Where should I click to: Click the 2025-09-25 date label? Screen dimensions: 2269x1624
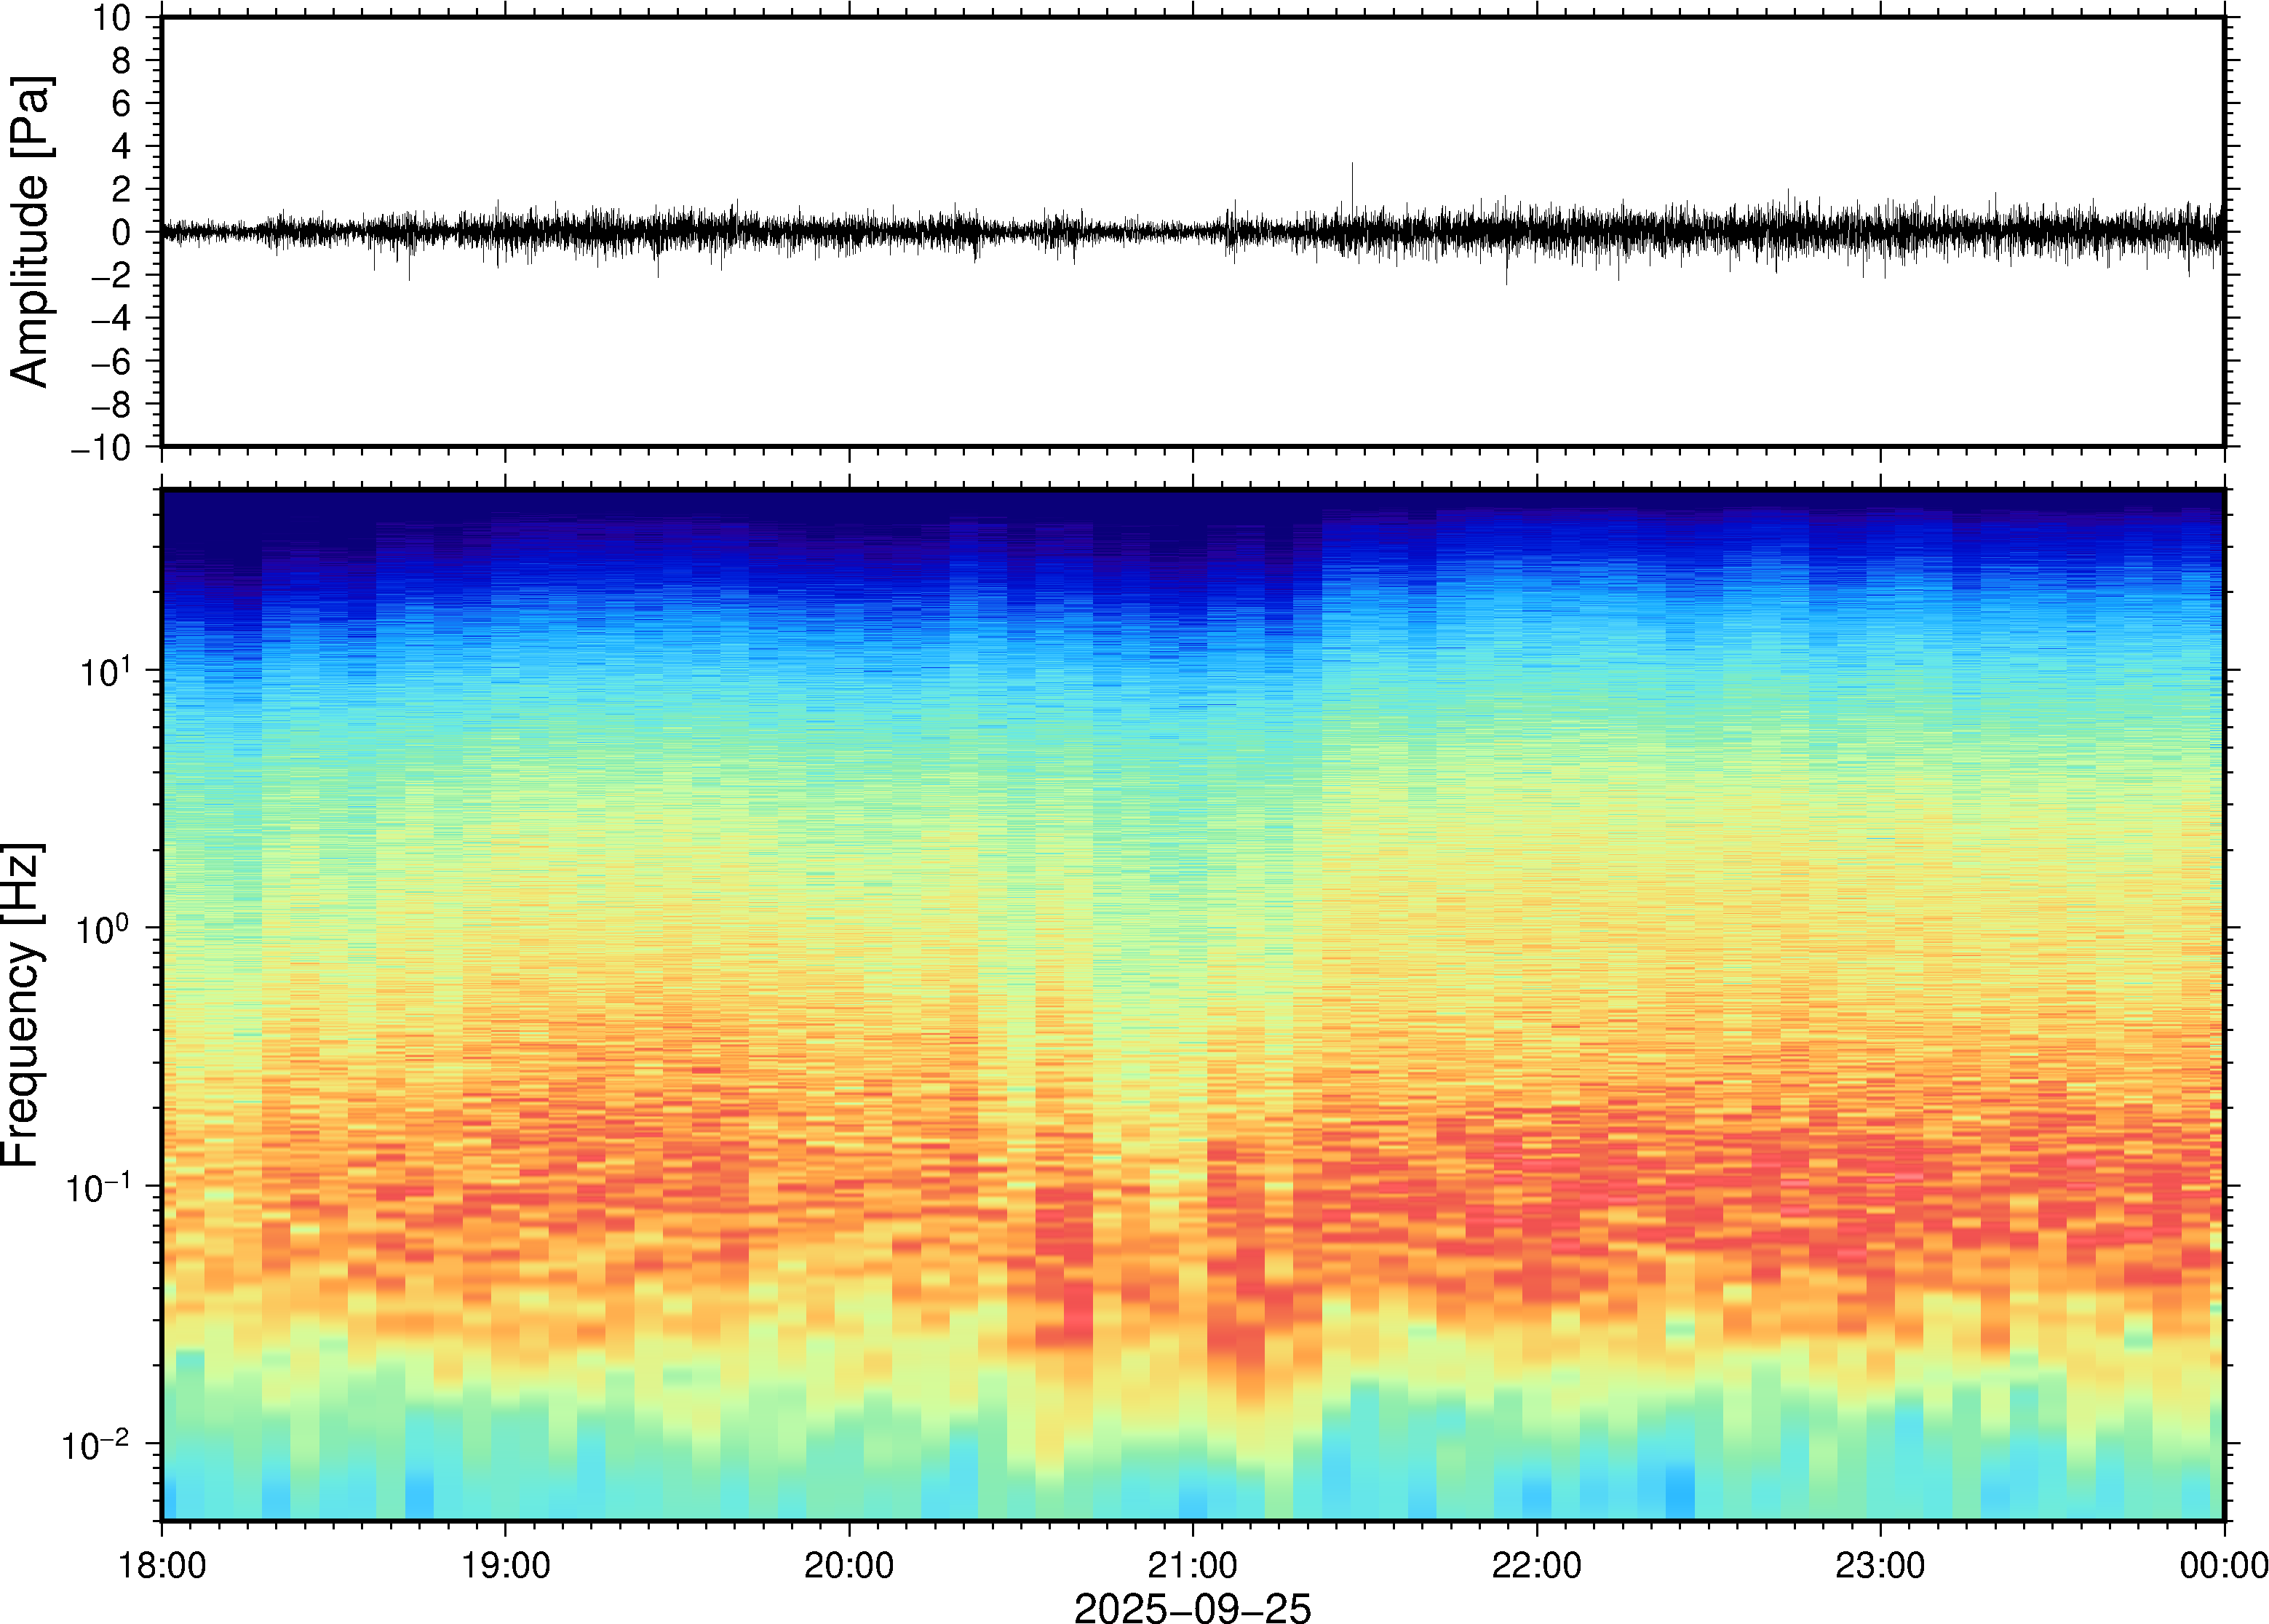[1192, 1607]
